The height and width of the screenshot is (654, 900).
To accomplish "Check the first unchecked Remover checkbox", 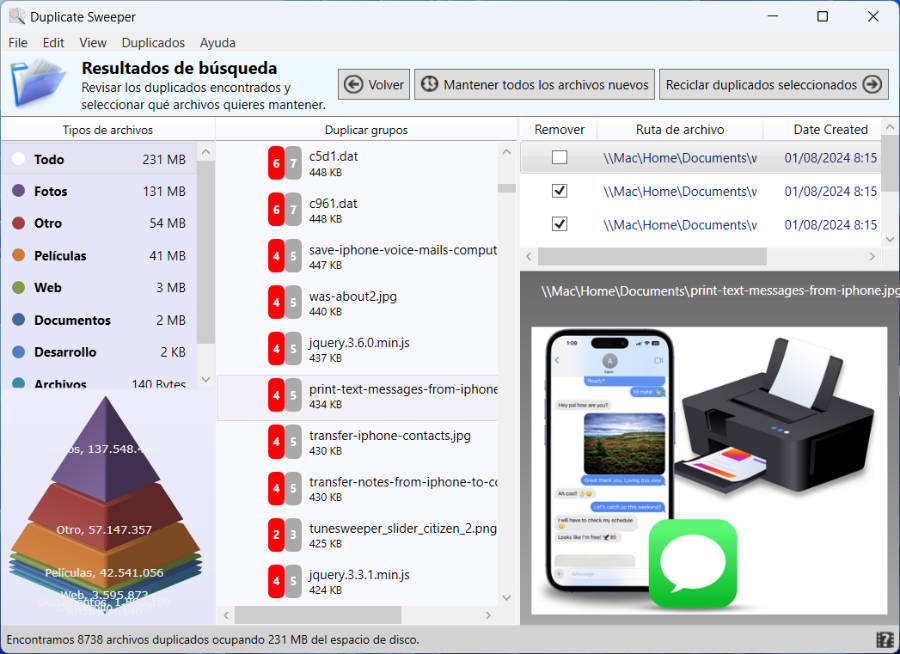I will tap(560, 158).
